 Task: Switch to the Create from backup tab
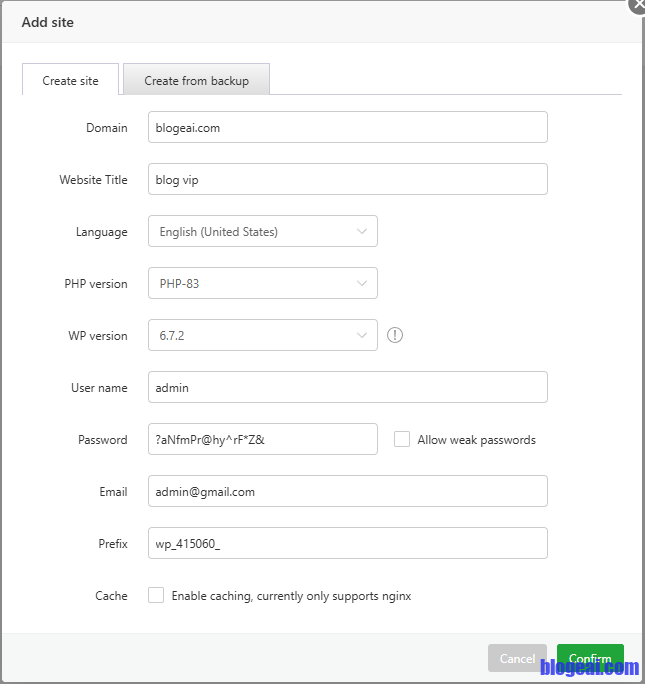pos(196,81)
